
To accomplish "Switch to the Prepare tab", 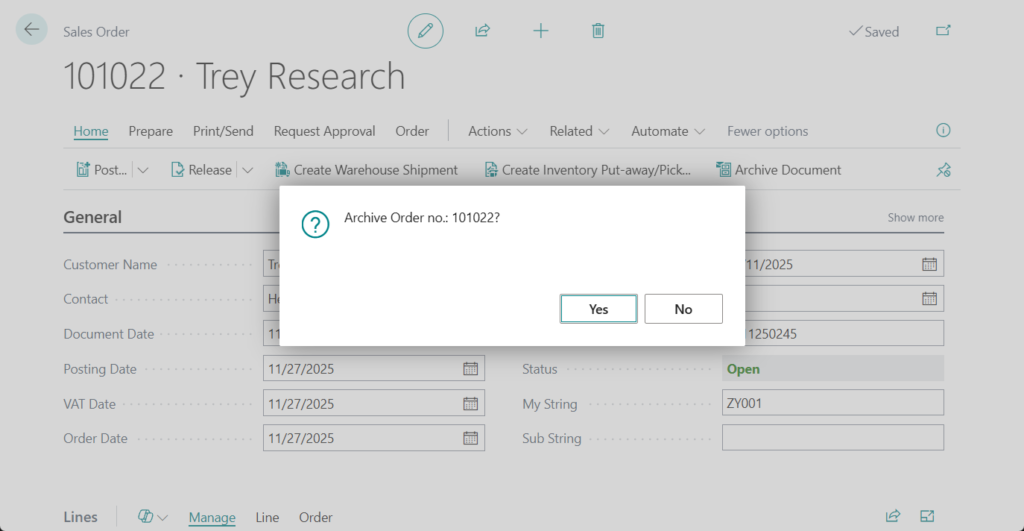I will coord(151,131).
